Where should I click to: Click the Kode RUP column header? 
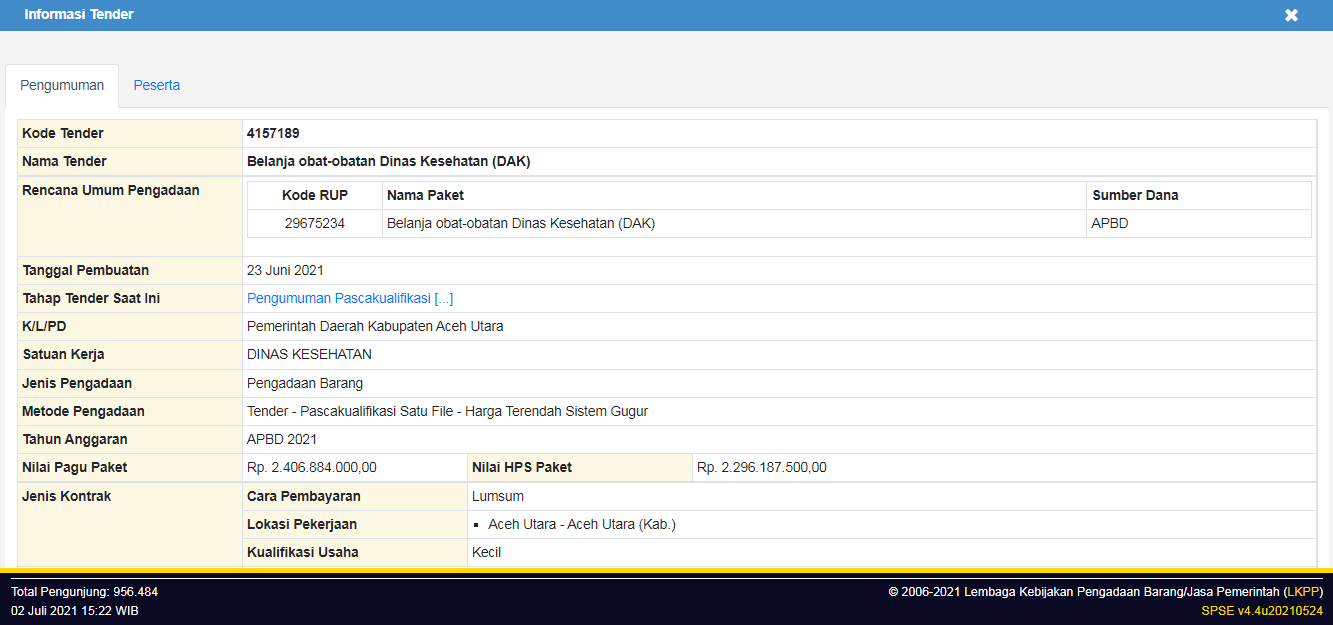pyautogui.click(x=315, y=195)
